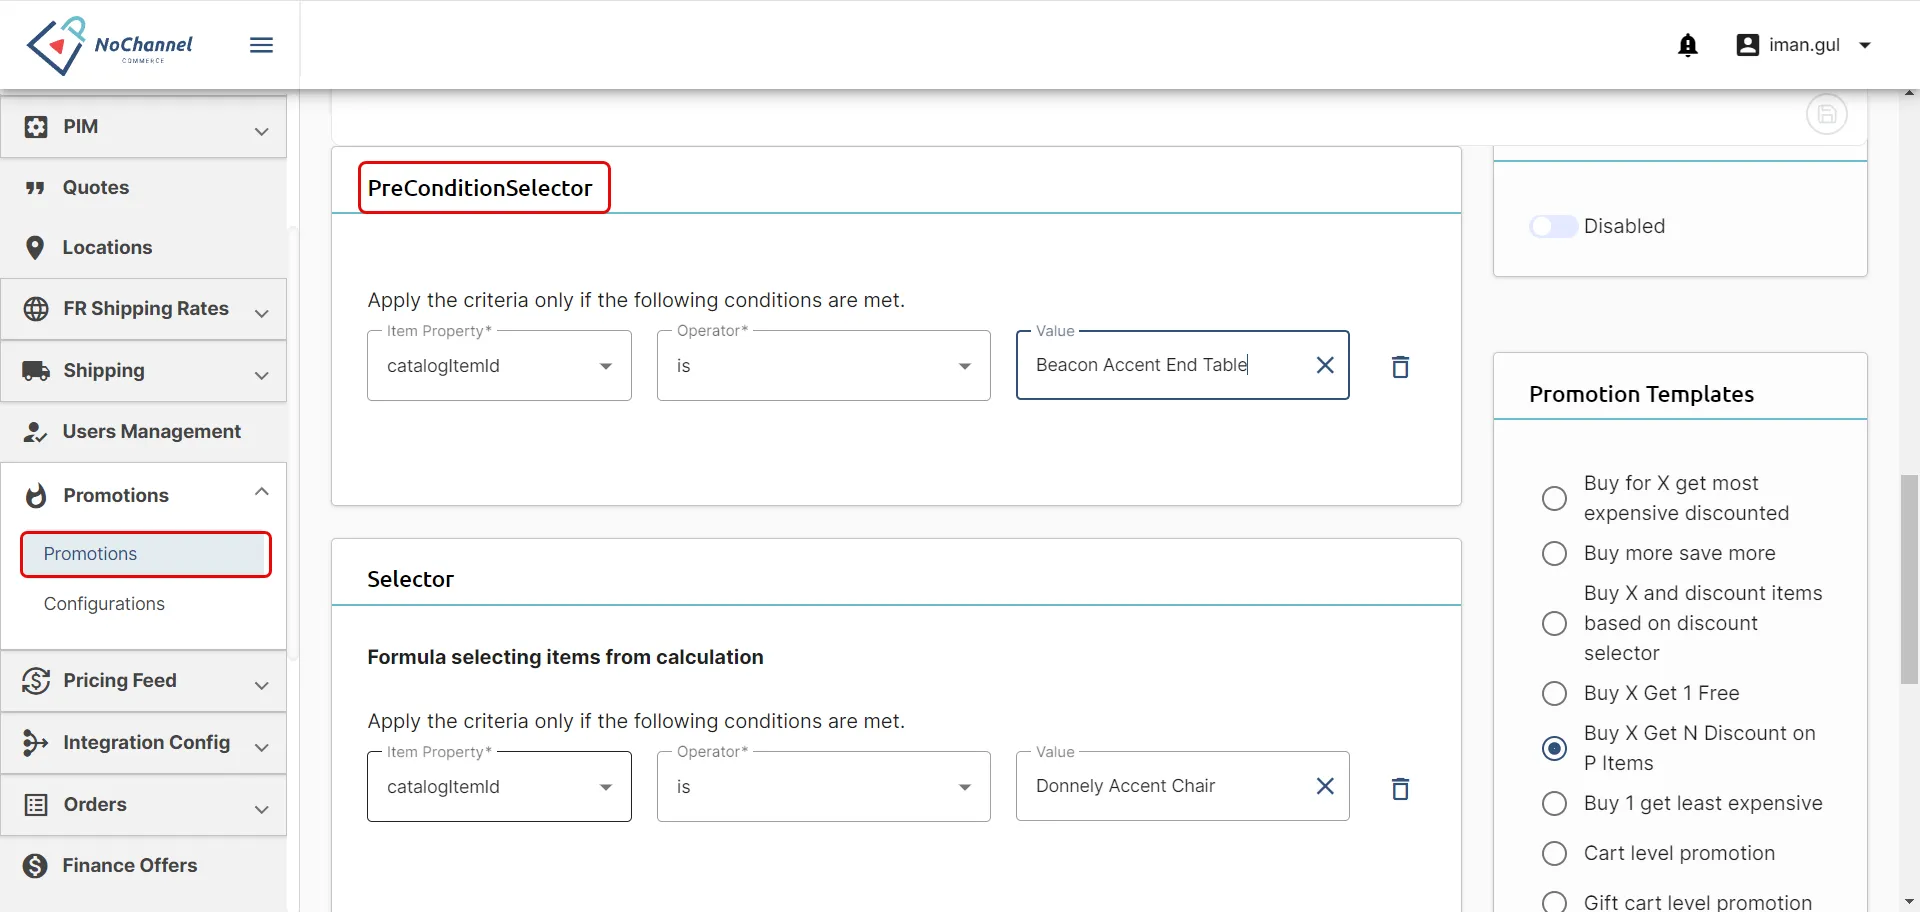Select the Buy X Get 1 Free option
The width and height of the screenshot is (1920, 912).
1555,693
